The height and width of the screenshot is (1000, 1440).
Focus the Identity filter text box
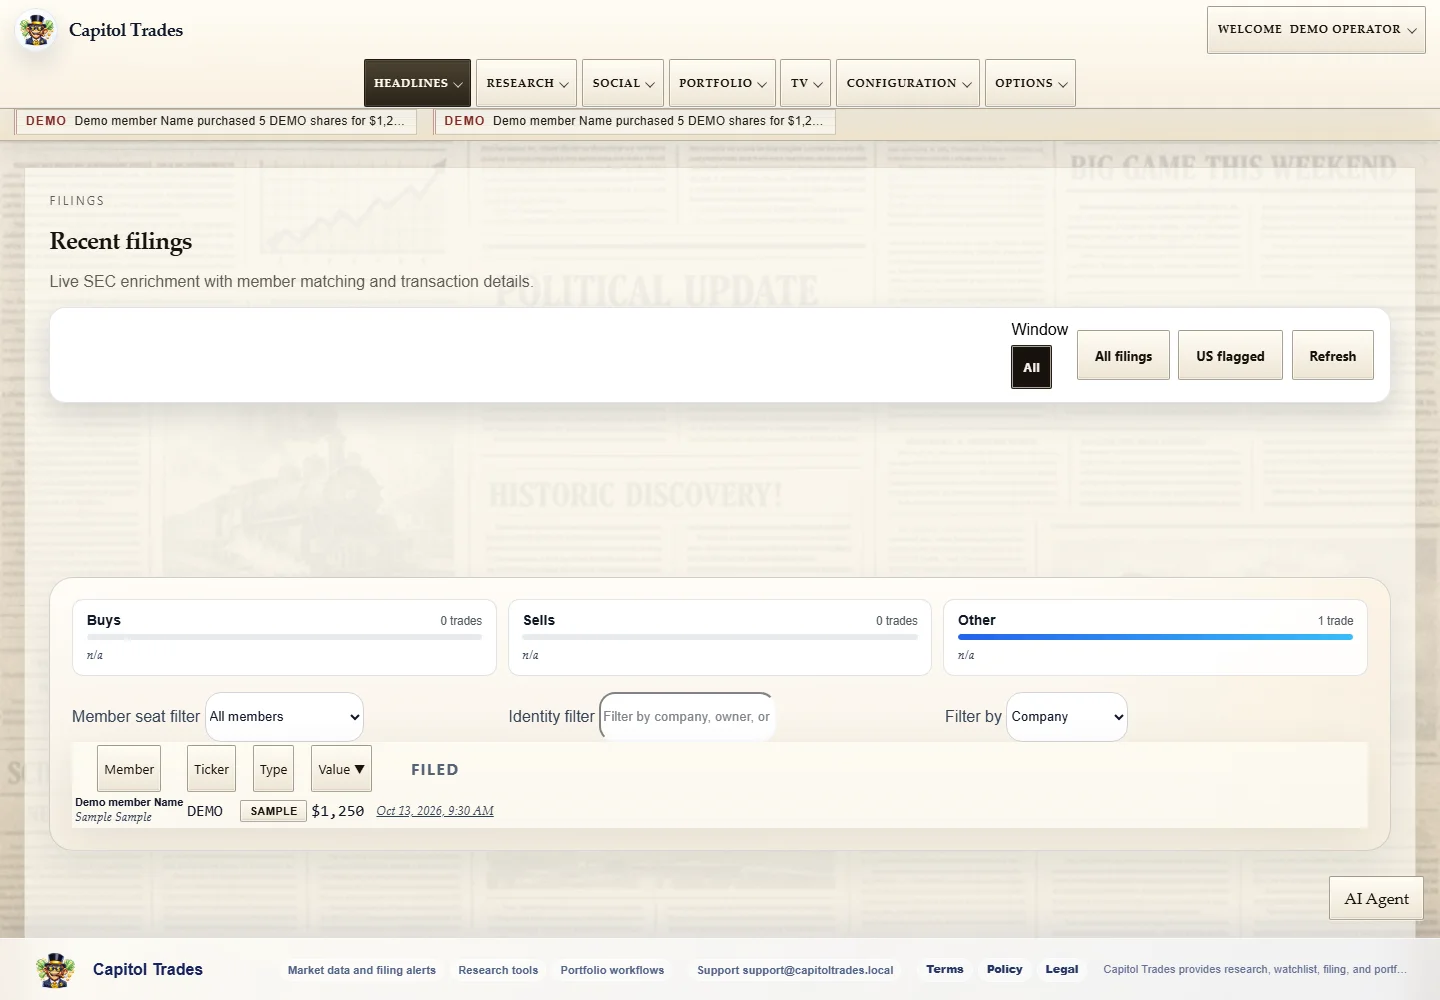(687, 717)
